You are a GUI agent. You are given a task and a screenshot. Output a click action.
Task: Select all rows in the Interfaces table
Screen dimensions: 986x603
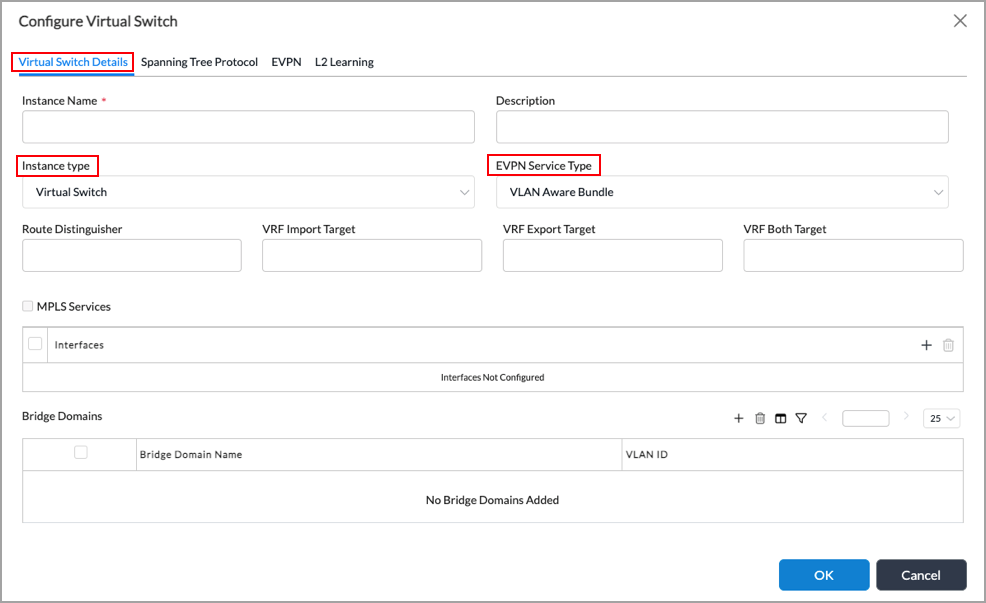35,343
